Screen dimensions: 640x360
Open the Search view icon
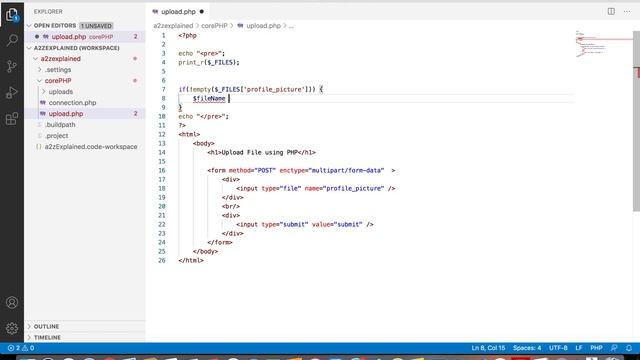(x=12, y=40)
